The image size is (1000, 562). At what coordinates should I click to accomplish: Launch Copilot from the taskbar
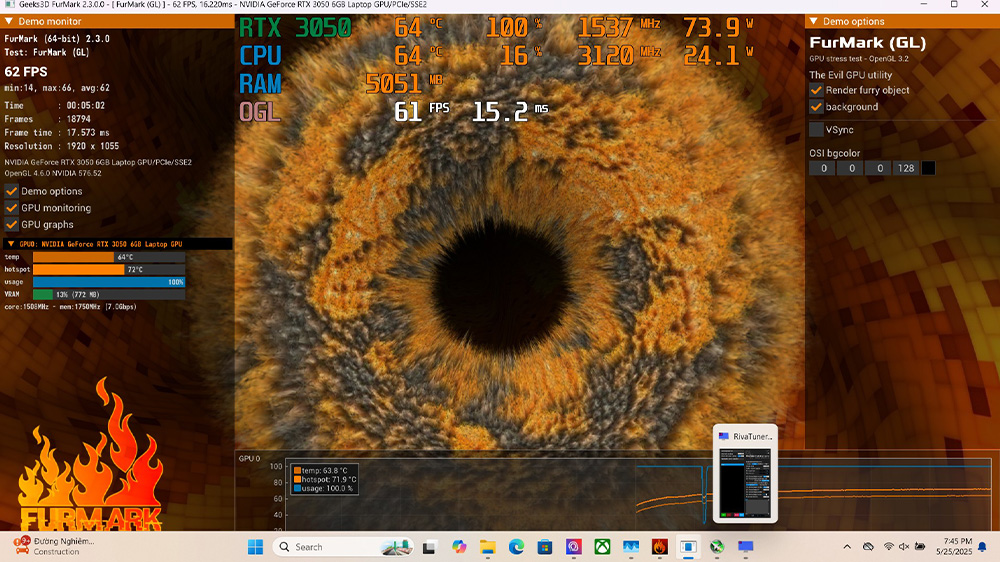(x=459, y=547)
